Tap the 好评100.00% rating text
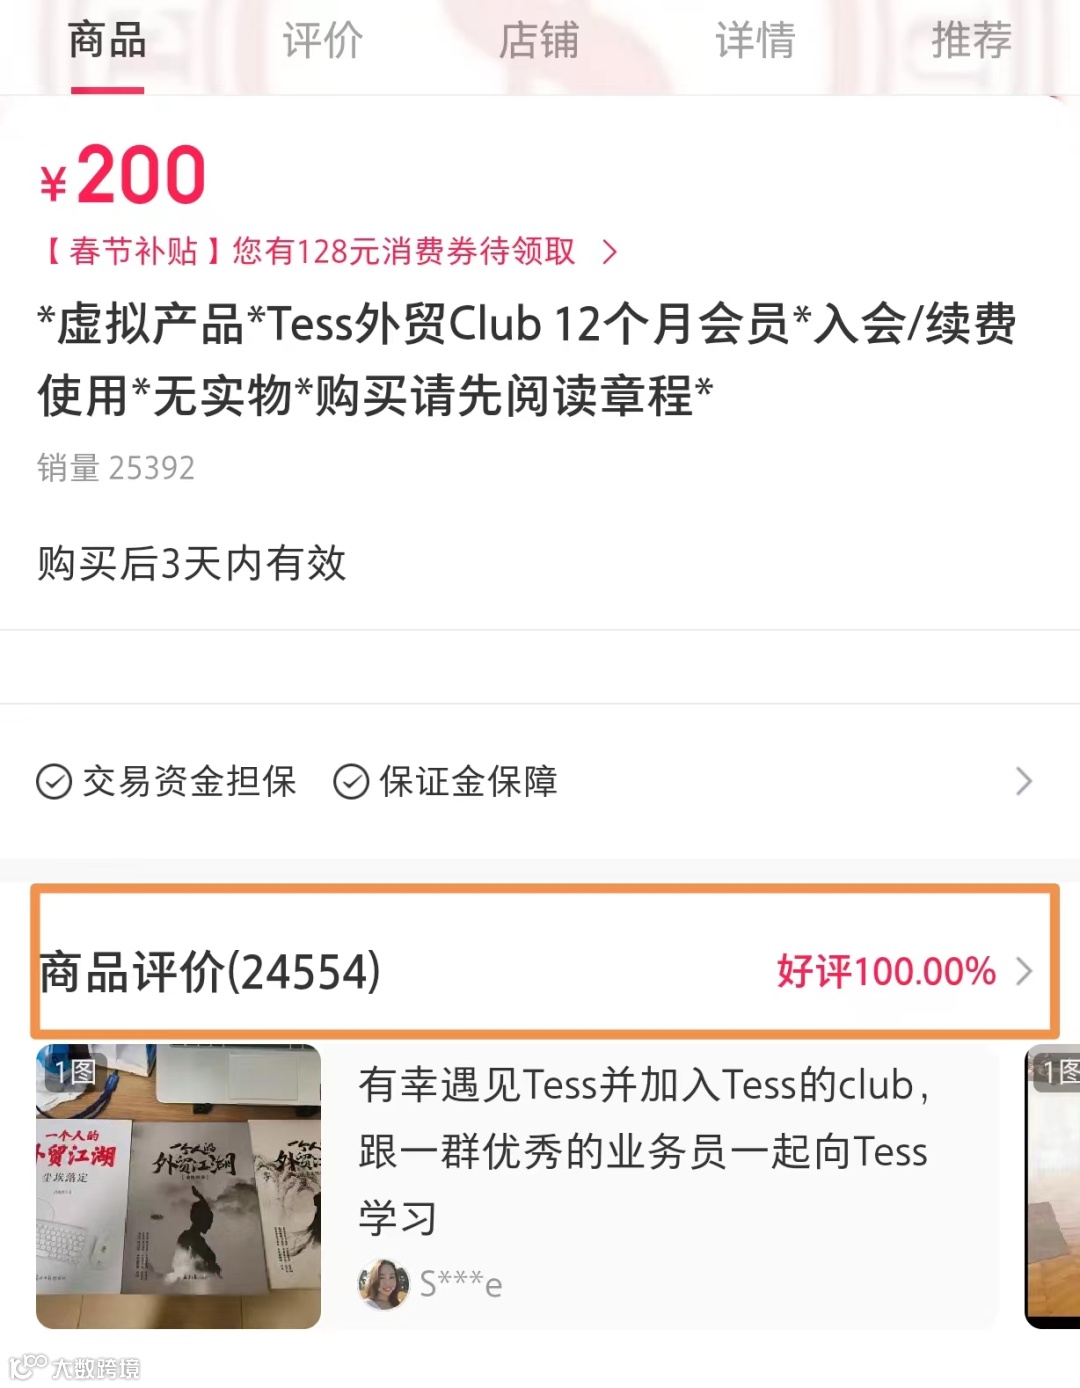This screenshot has height=1388, width=1080. tap(886, 971)
